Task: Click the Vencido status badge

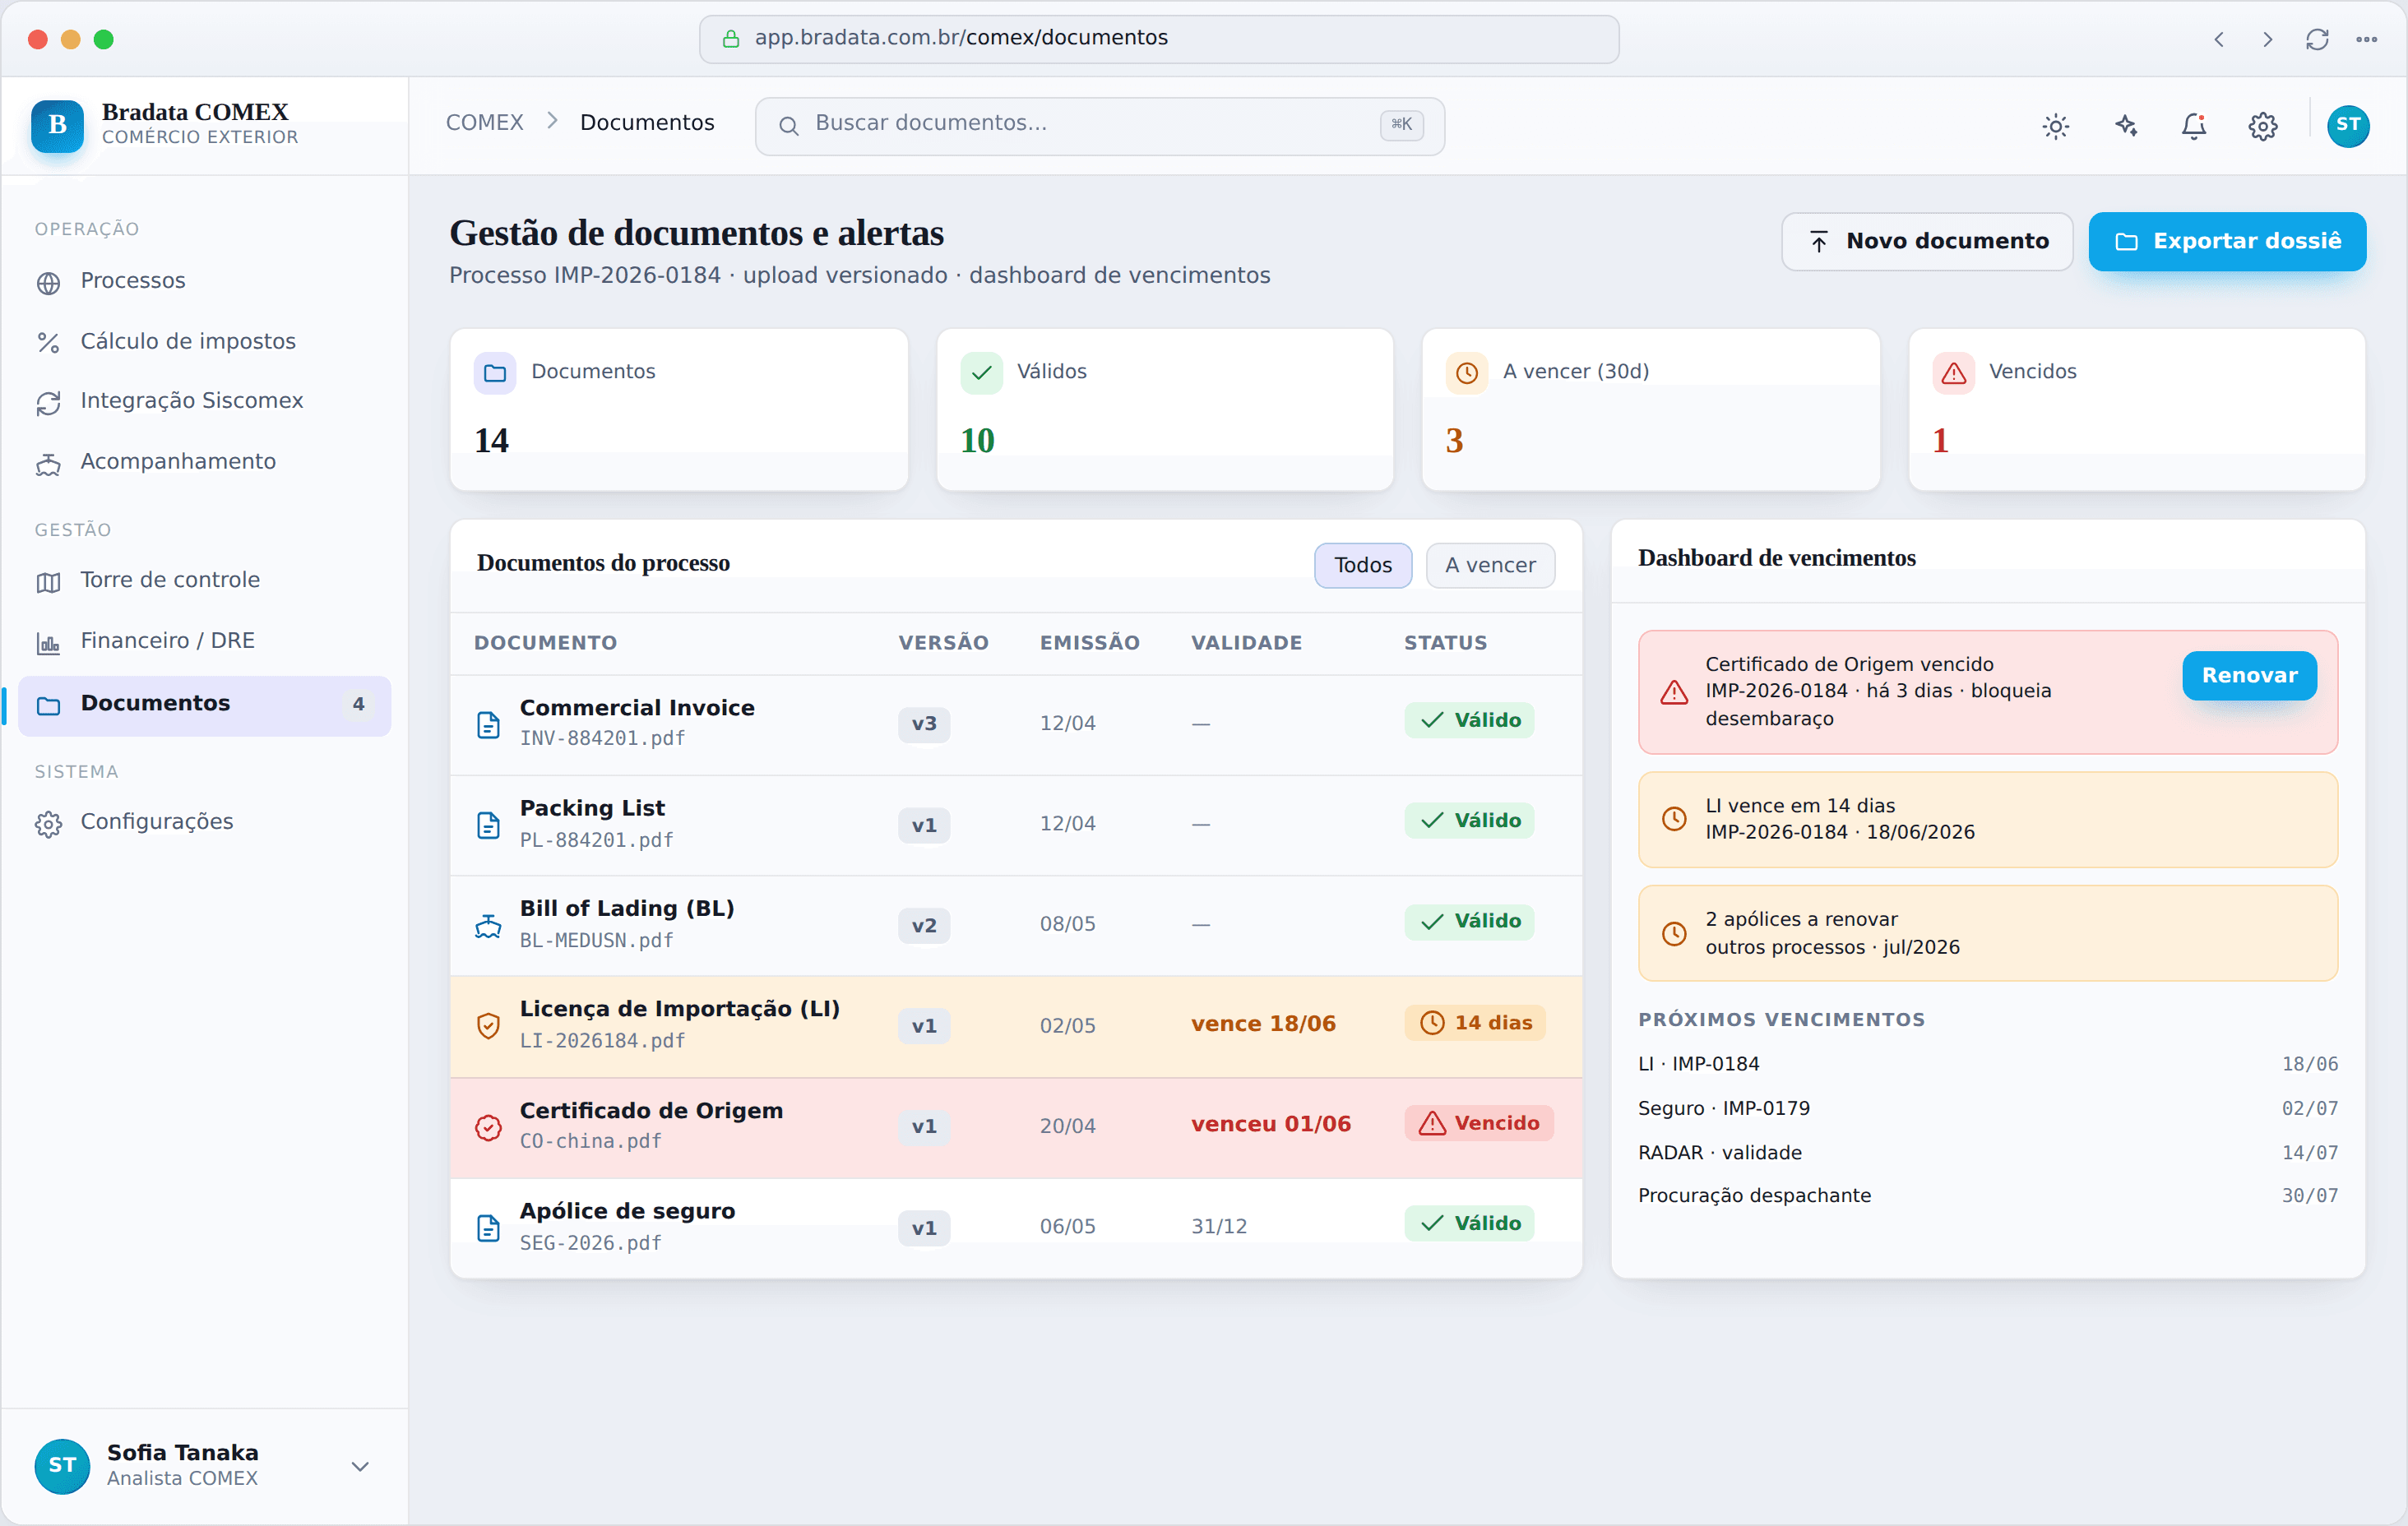Action: click(x=1479, y=1124)
